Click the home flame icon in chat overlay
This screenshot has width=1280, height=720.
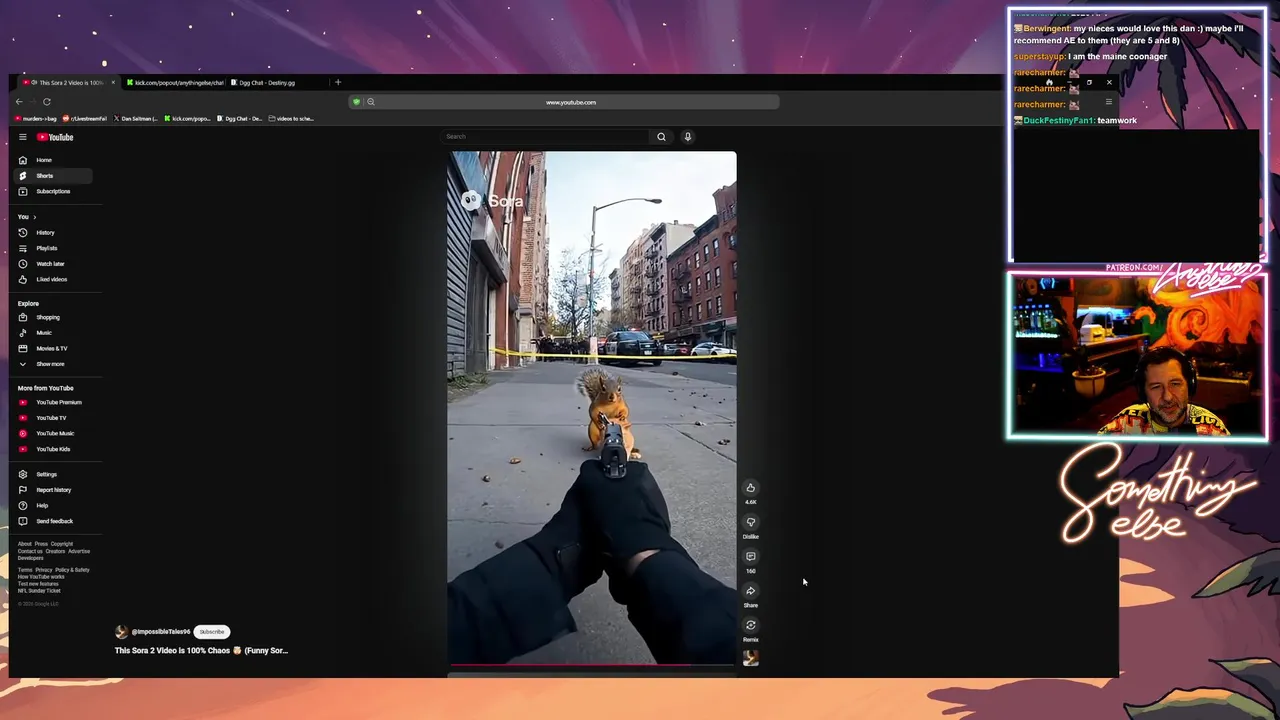(1049, 83)
